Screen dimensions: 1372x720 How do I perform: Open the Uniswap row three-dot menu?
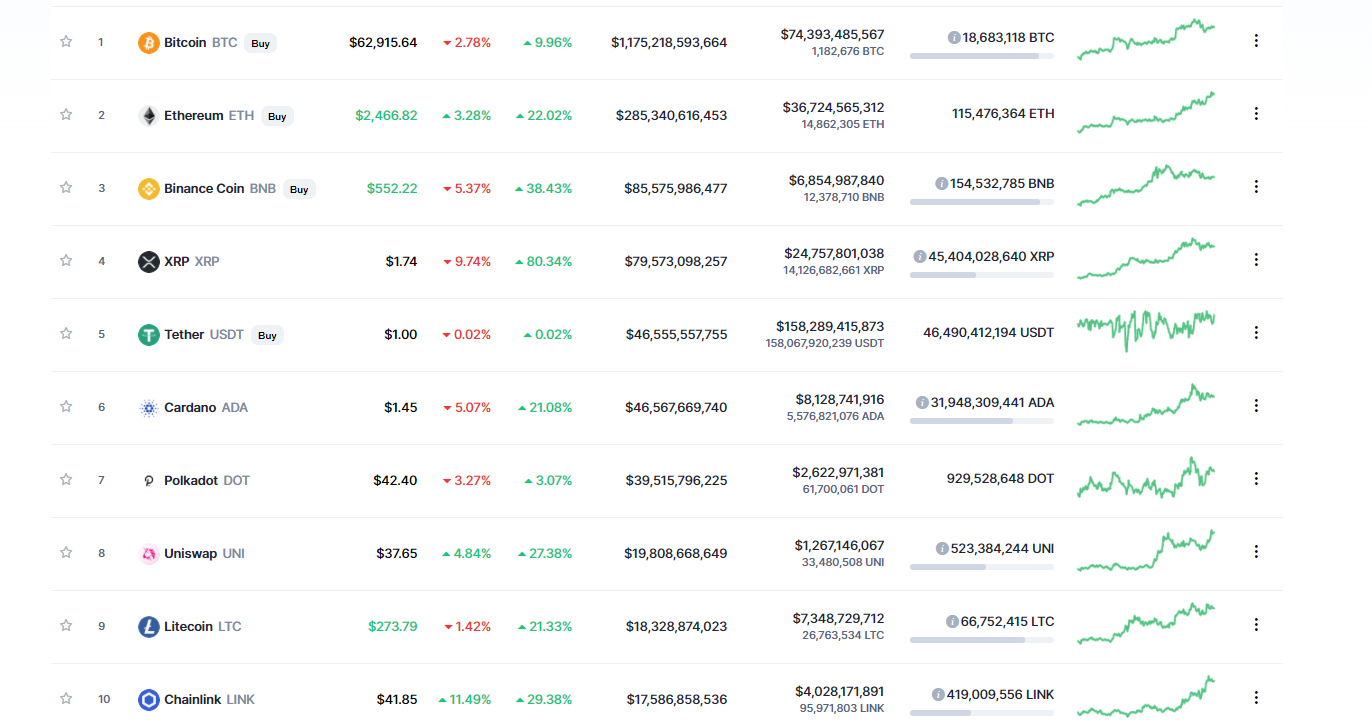tap(1256, 552)
